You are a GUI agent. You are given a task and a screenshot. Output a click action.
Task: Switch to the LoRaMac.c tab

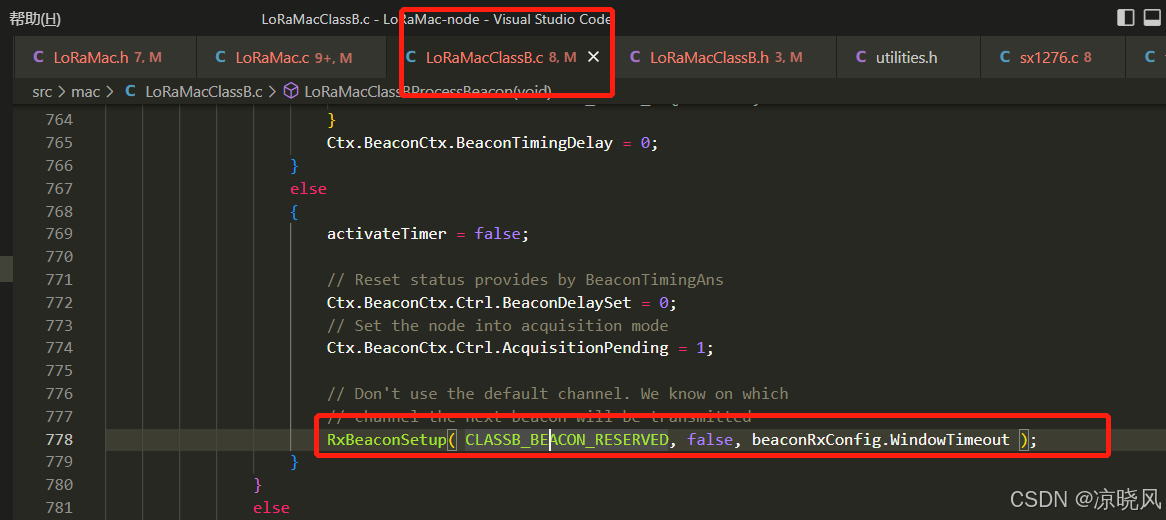[292, 57]
